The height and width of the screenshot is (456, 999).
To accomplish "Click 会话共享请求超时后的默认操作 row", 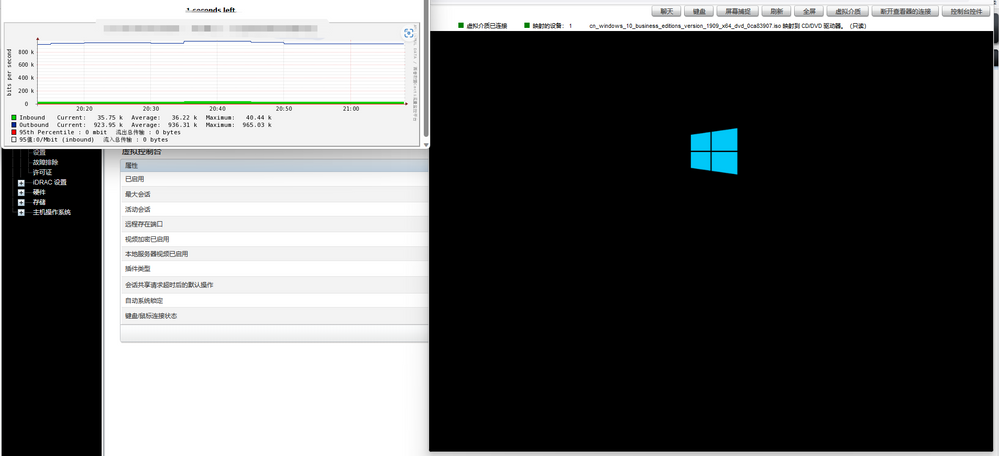I will tap(275, 285).
